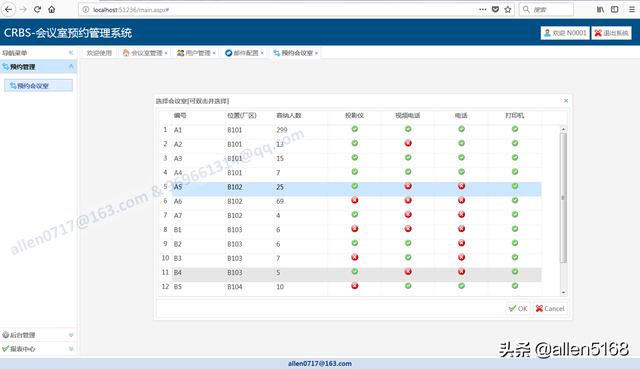Collapse the 预约管理 accordion section
This screenshot has height=369, width=640.
pyautogui.click(x=71, y=66)
